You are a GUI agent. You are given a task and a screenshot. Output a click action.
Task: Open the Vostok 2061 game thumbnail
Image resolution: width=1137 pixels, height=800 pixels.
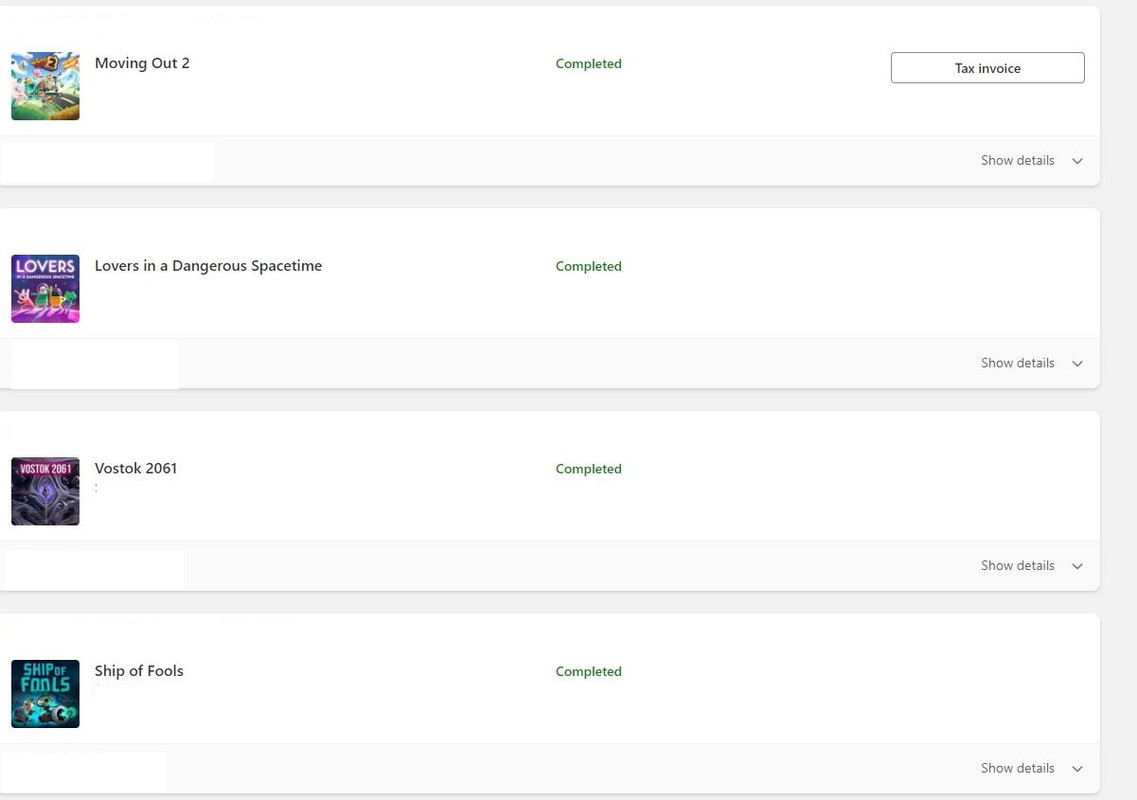45,491
